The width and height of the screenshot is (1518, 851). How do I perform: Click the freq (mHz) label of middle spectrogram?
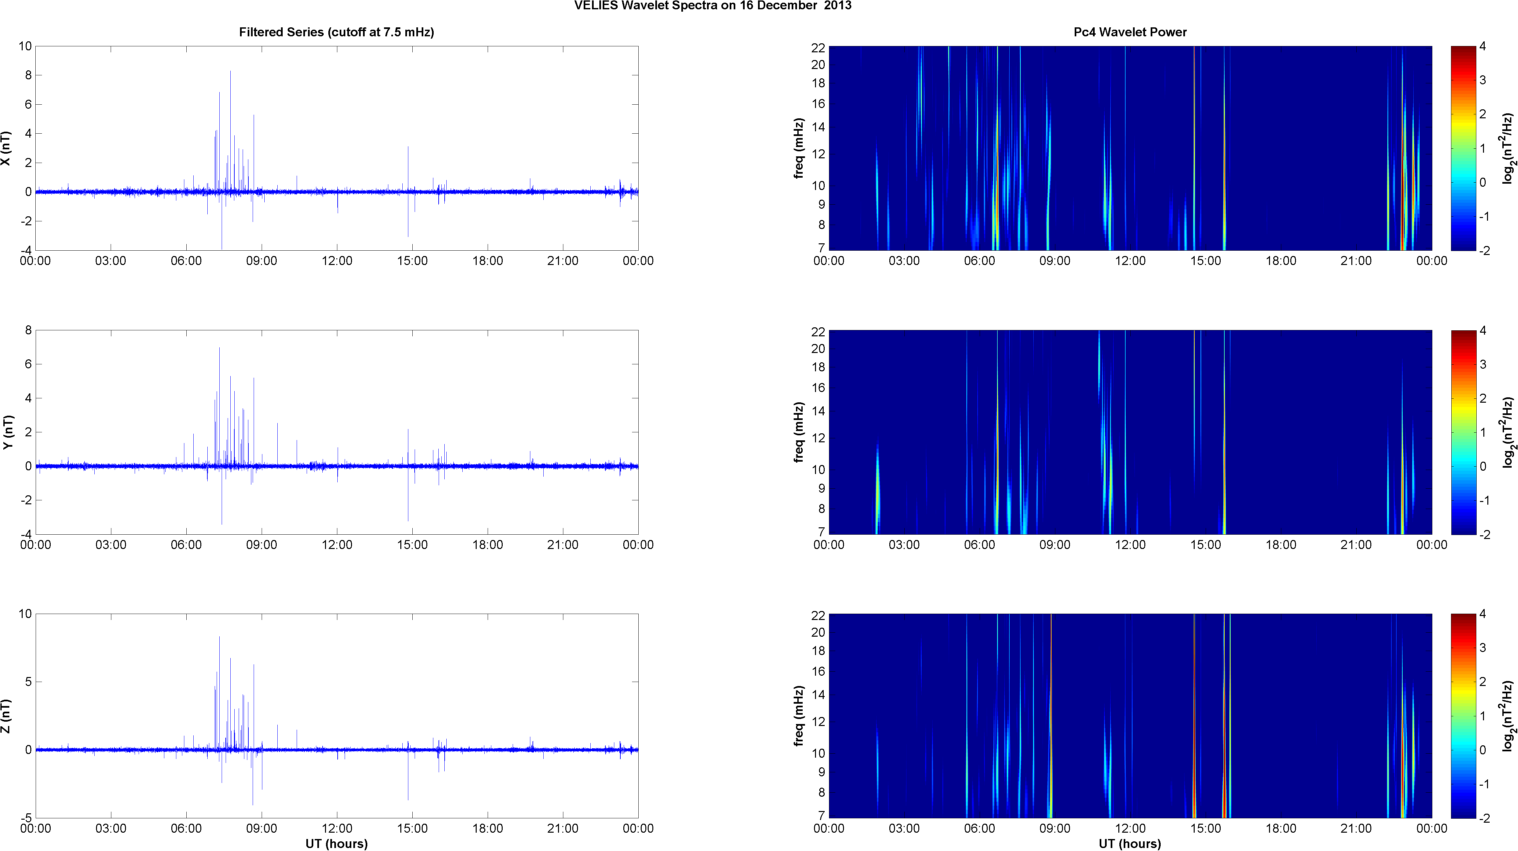[799, 432]
